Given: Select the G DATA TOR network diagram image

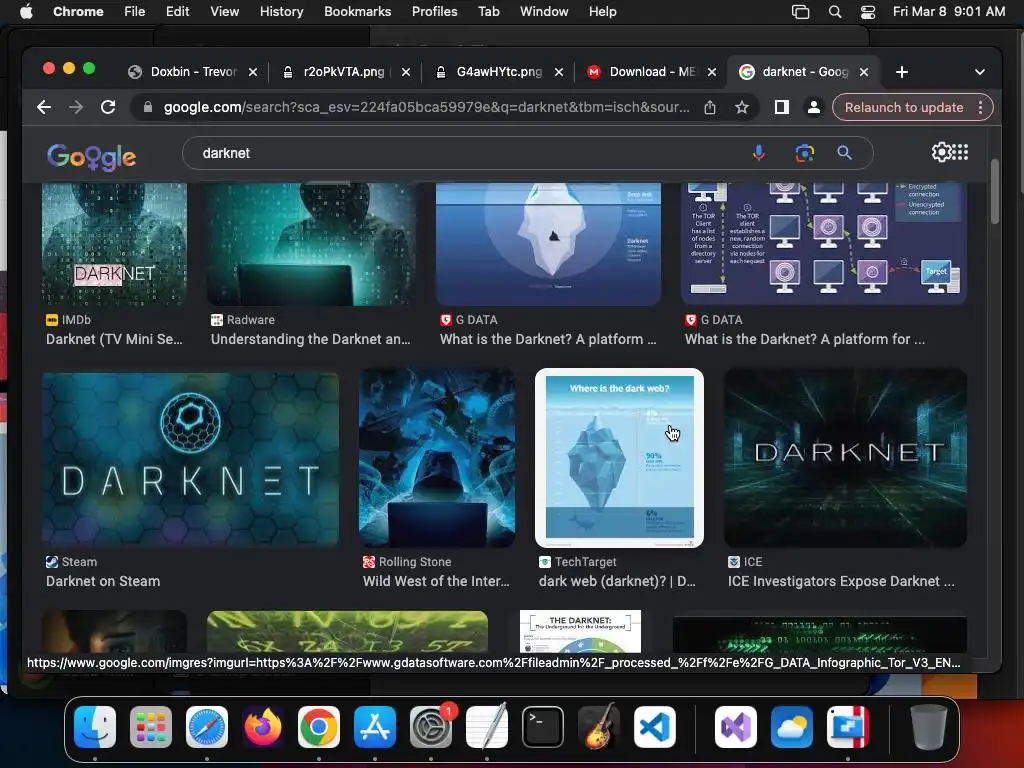Looking at the screenshot, I should [824, 244].
